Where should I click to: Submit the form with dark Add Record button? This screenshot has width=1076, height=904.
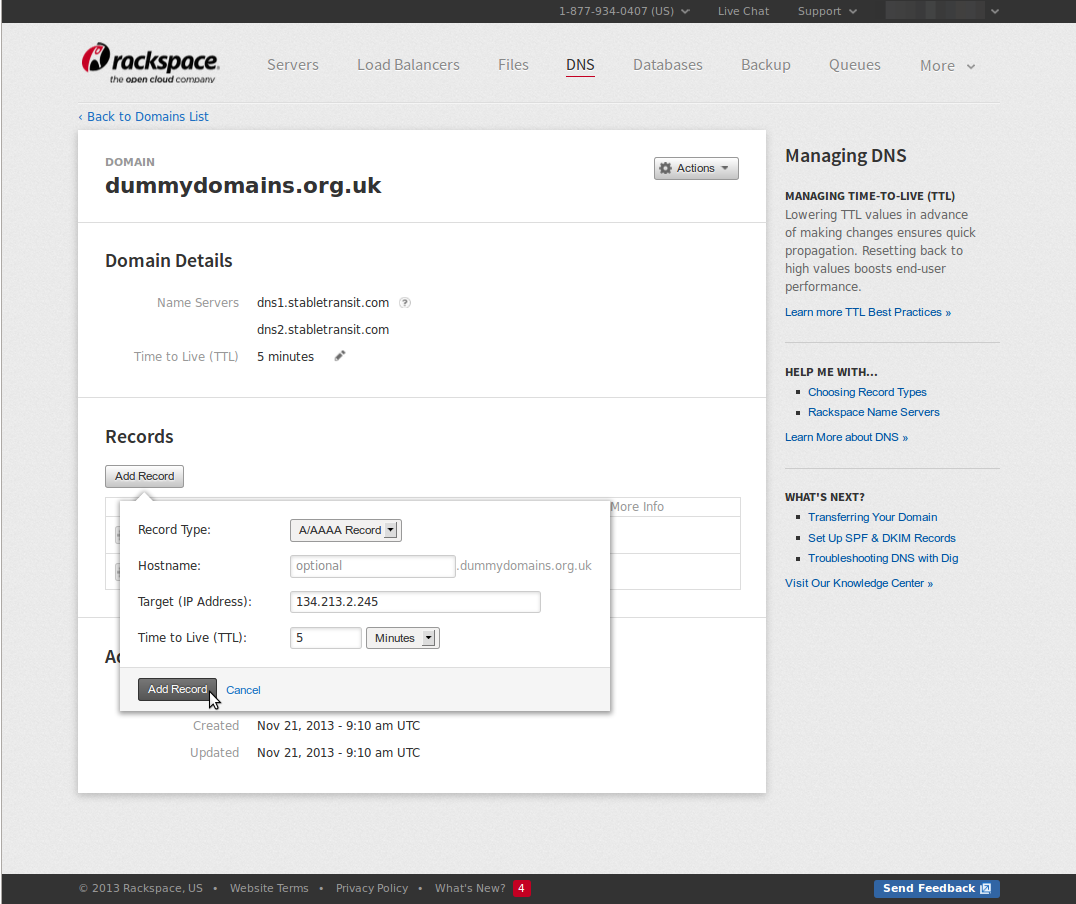(x=177, y=689)
